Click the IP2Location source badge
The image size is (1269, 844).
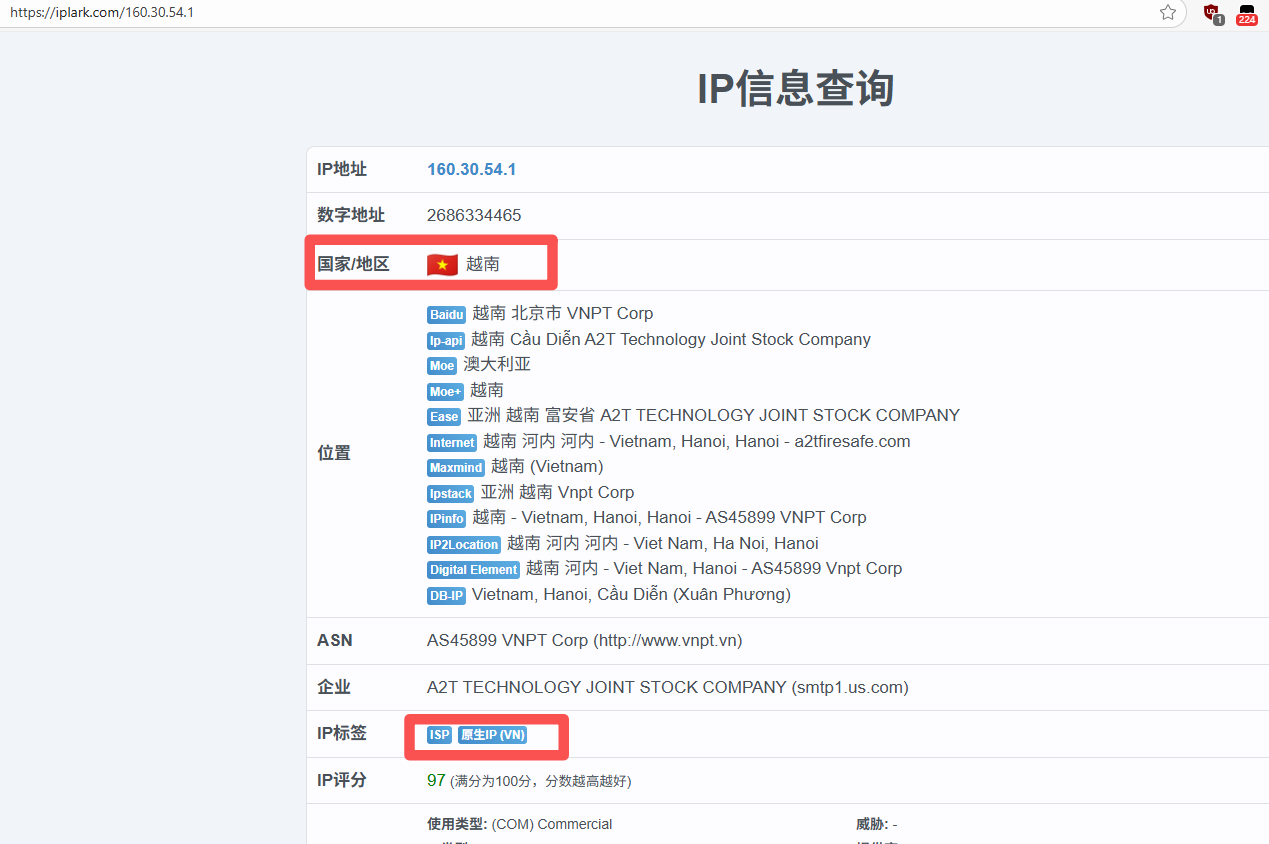[463, 545]
